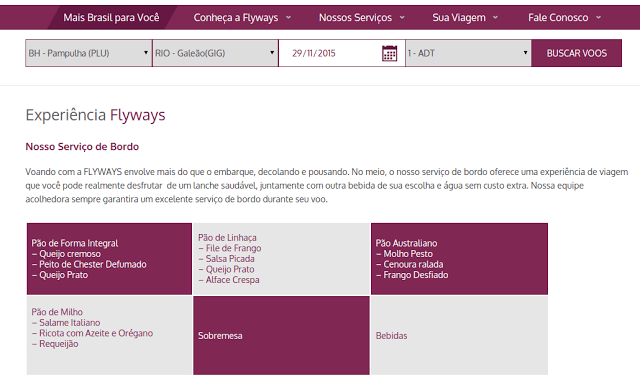Click the chevron beside Sua Viagem
The width and height of the screenshot is (640, 391).
pyautogui.click(x=495, y=18)
